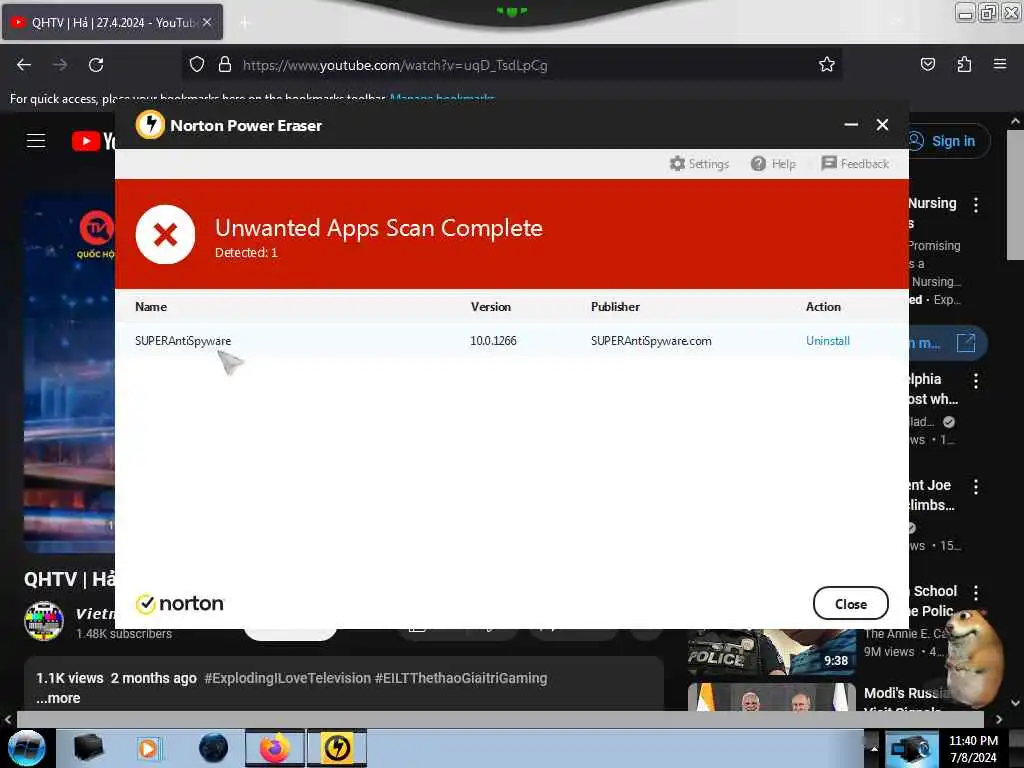Select the SUPERAntiSpyware row name

(183, 341)
